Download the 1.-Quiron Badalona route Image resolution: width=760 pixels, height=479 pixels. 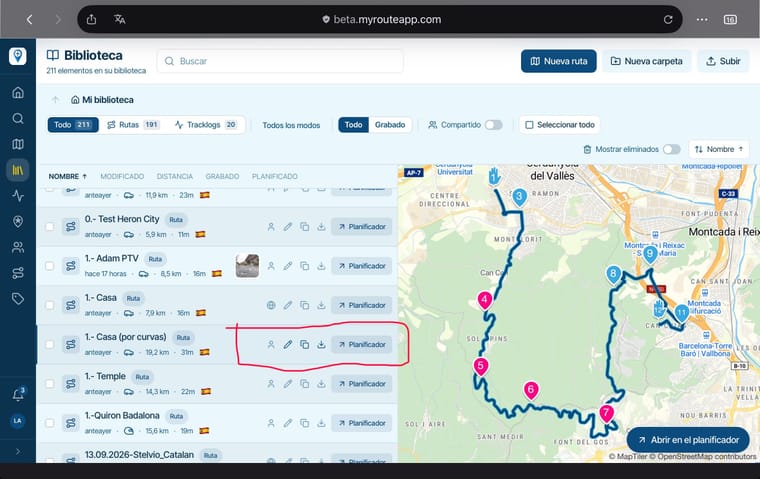pos(321,423)
